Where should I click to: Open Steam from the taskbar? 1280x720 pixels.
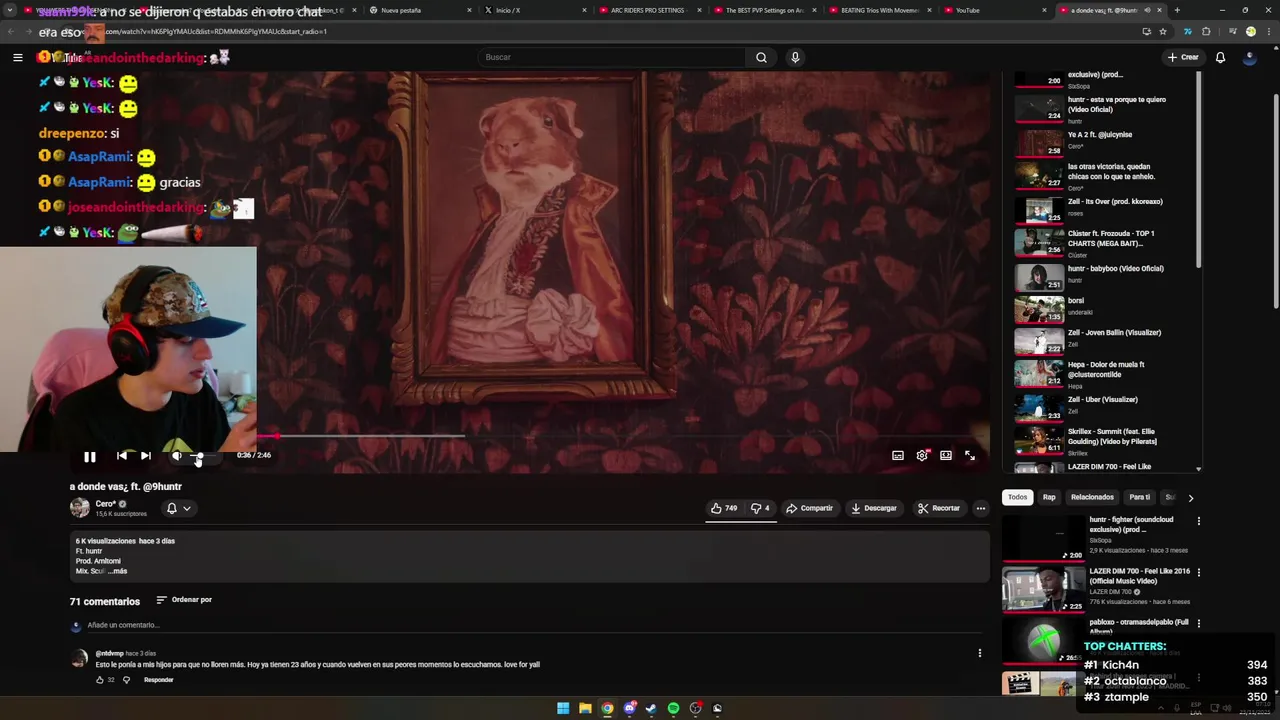pos(651,708)
